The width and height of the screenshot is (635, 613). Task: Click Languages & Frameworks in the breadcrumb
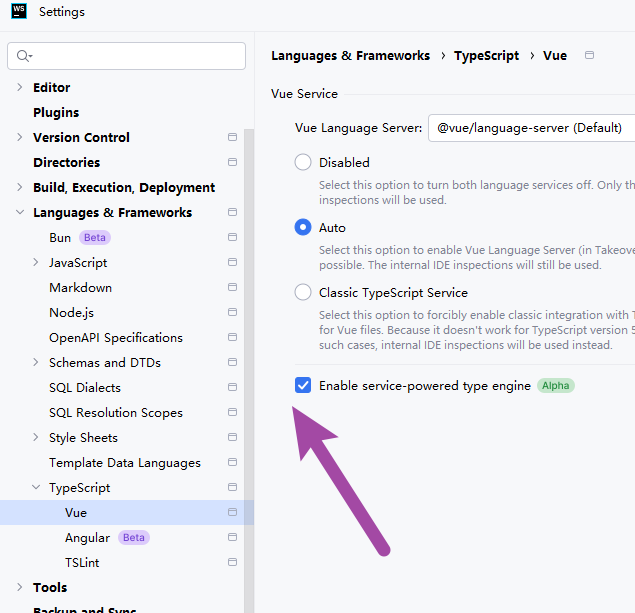point(350,55)
